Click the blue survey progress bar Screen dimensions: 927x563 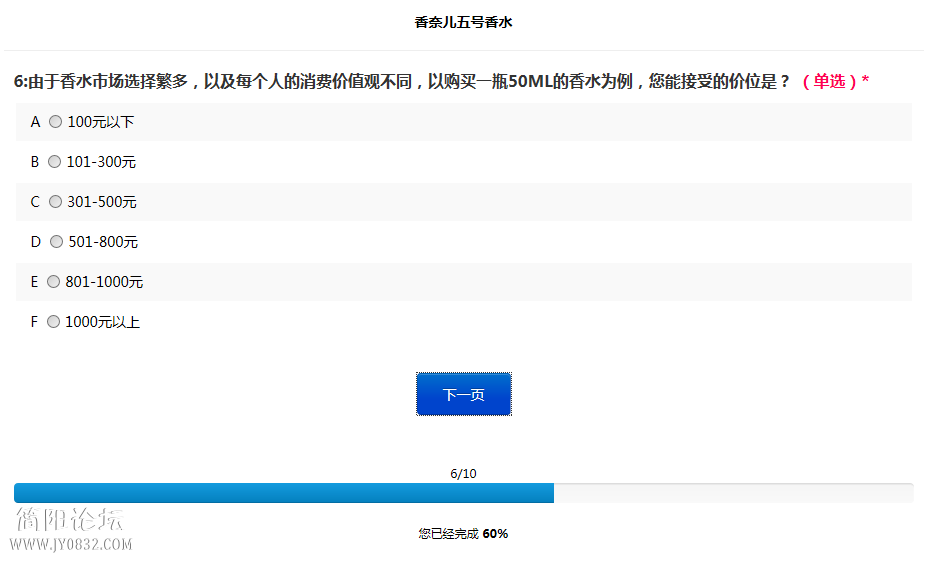click(x=464, y=493)
